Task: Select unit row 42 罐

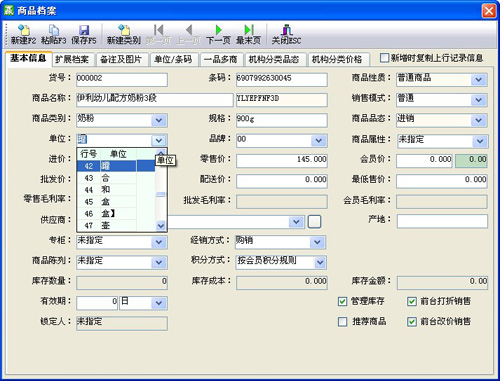Action: click(116, 166)
